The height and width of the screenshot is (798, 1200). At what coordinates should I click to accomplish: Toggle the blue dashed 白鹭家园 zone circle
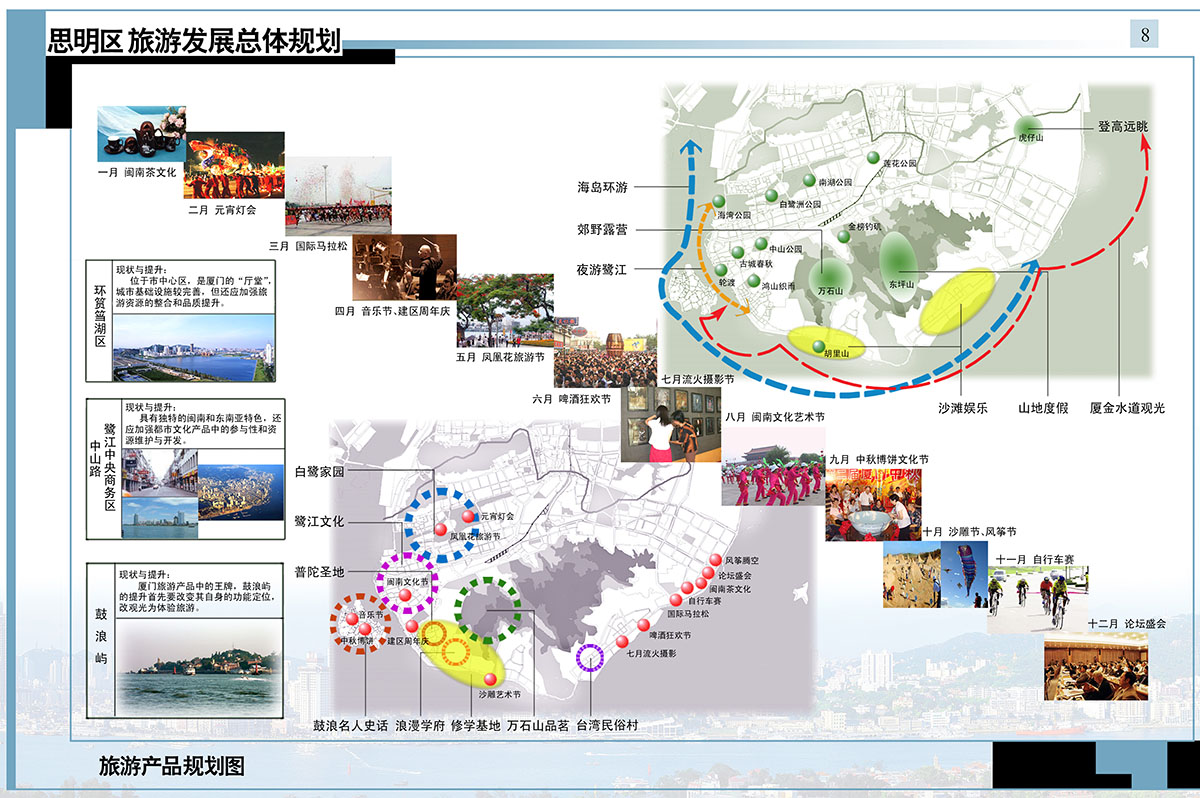tap(440, 522)
